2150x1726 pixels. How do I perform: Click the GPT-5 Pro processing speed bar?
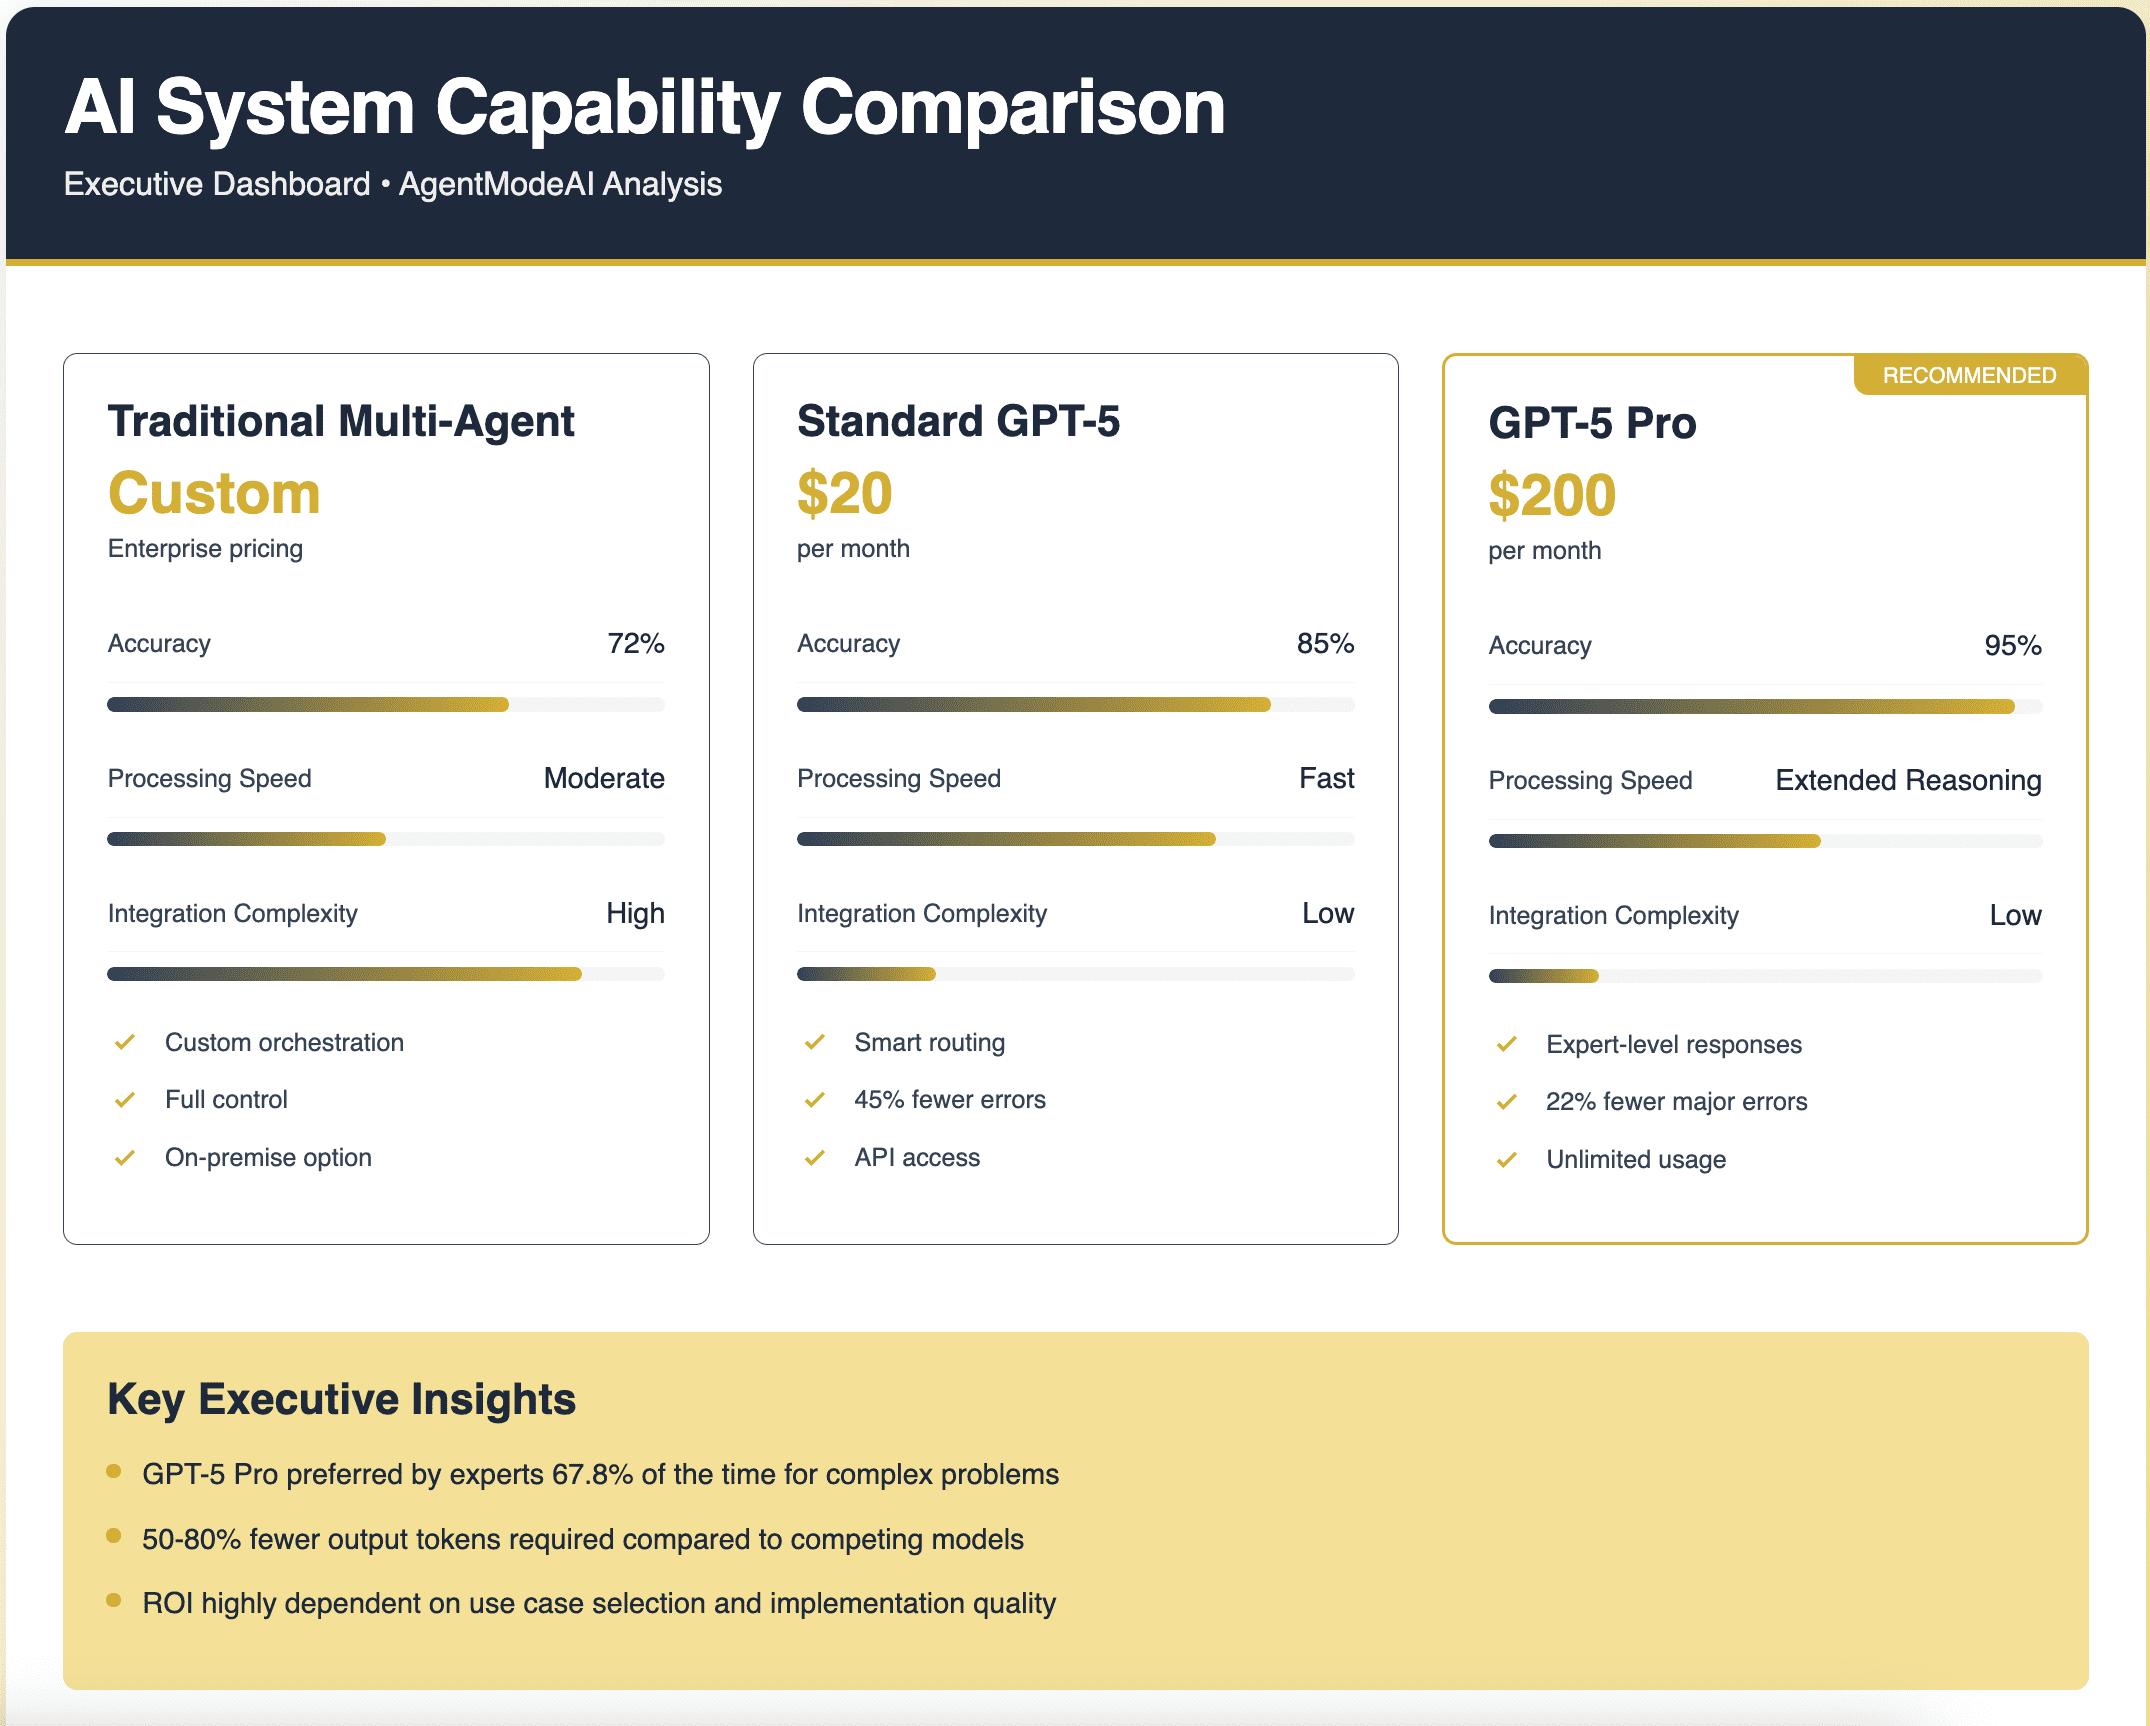[1765, 841]
